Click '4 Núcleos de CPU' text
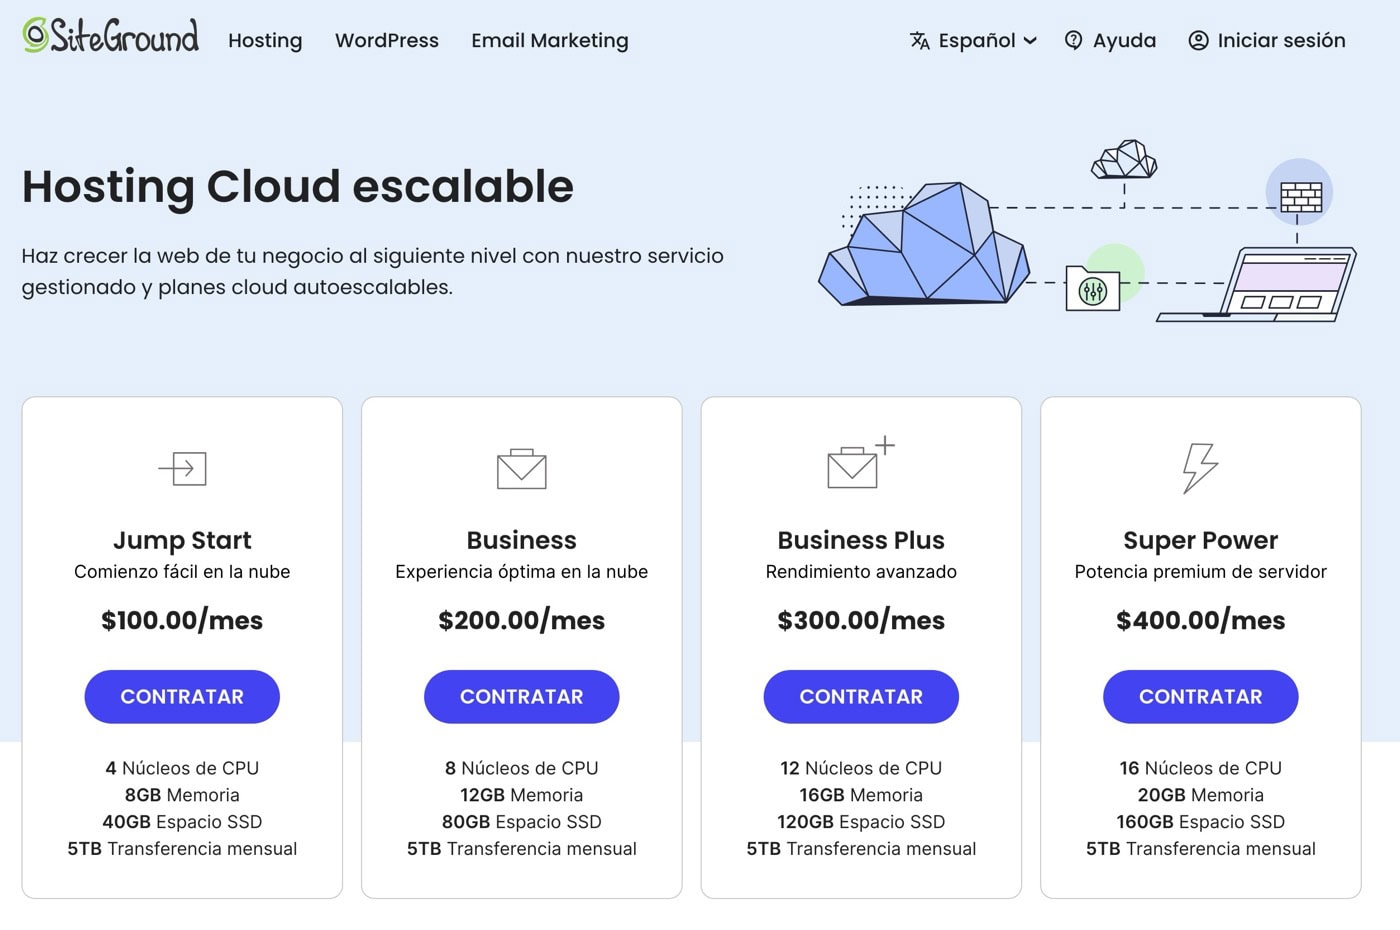This screenshot has height=930, width=1400. (182, 768)
